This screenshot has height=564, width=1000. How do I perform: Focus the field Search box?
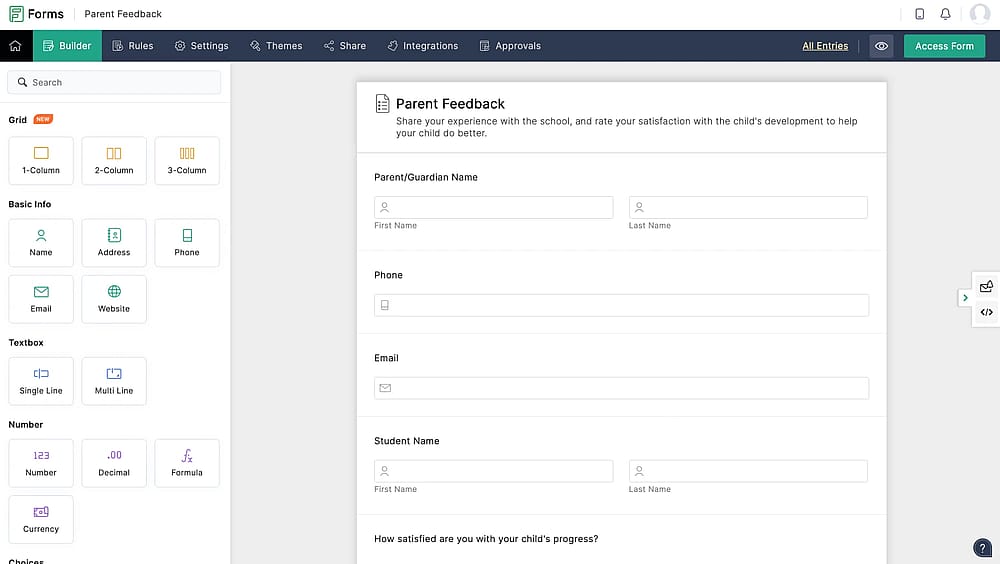click(x=114, y=82)
